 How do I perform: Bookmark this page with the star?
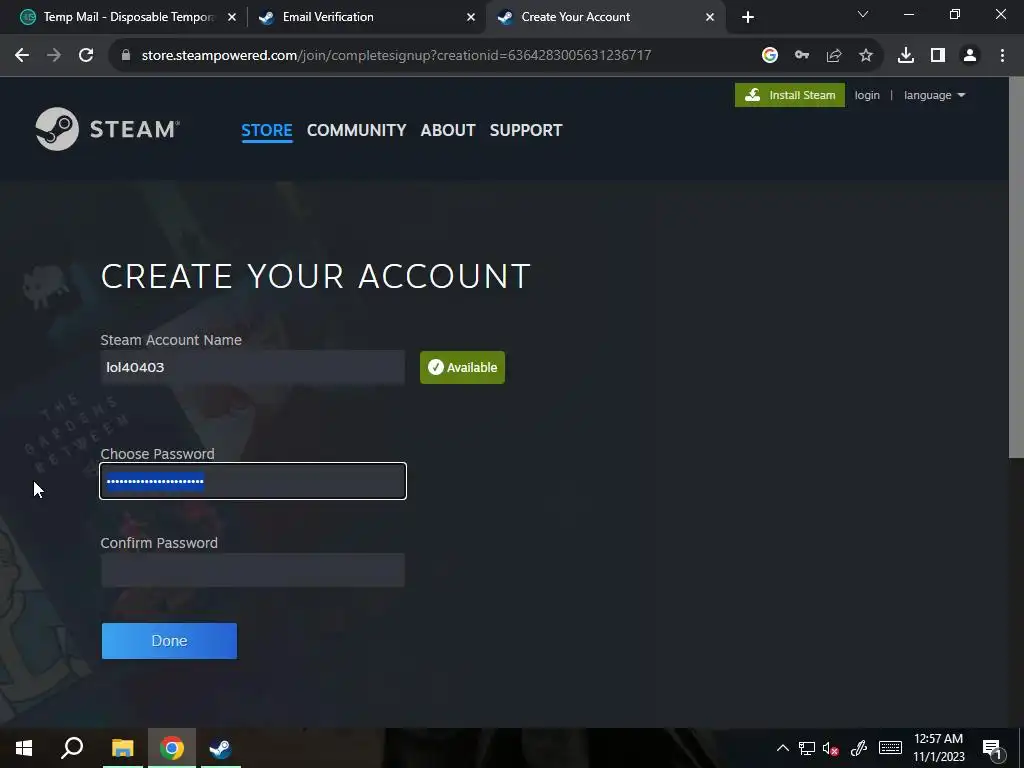[866, 56]
